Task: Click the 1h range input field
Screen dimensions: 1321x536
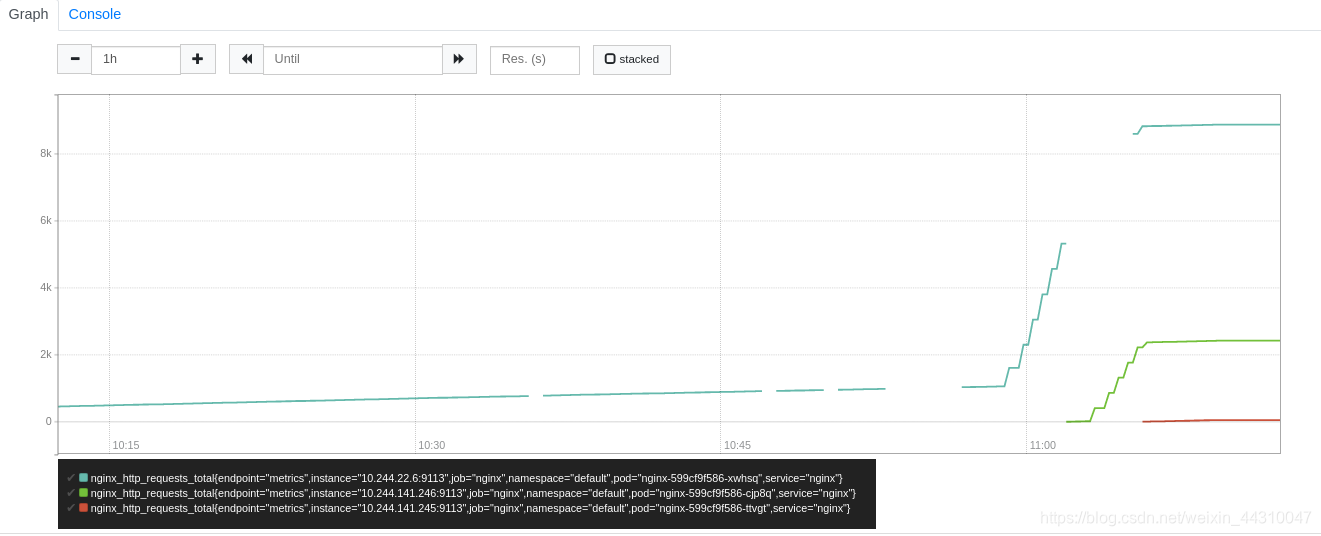Action: pyautogui.click(x=136, y=59)
